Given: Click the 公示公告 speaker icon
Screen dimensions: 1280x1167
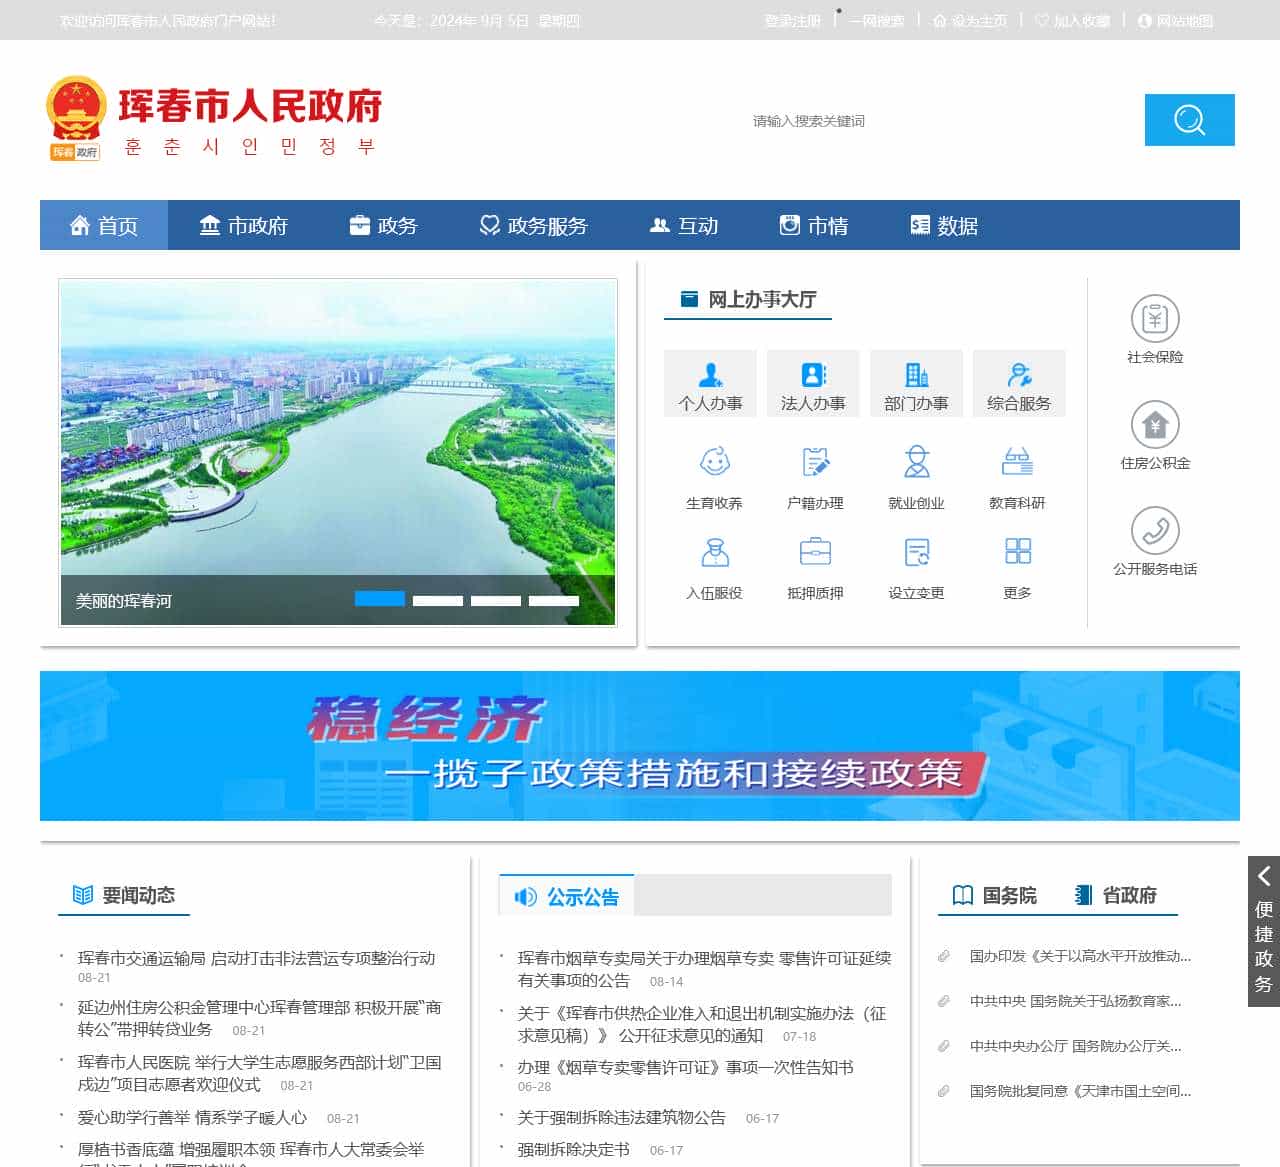Looking at the screenshot, I should coord(525,897).
